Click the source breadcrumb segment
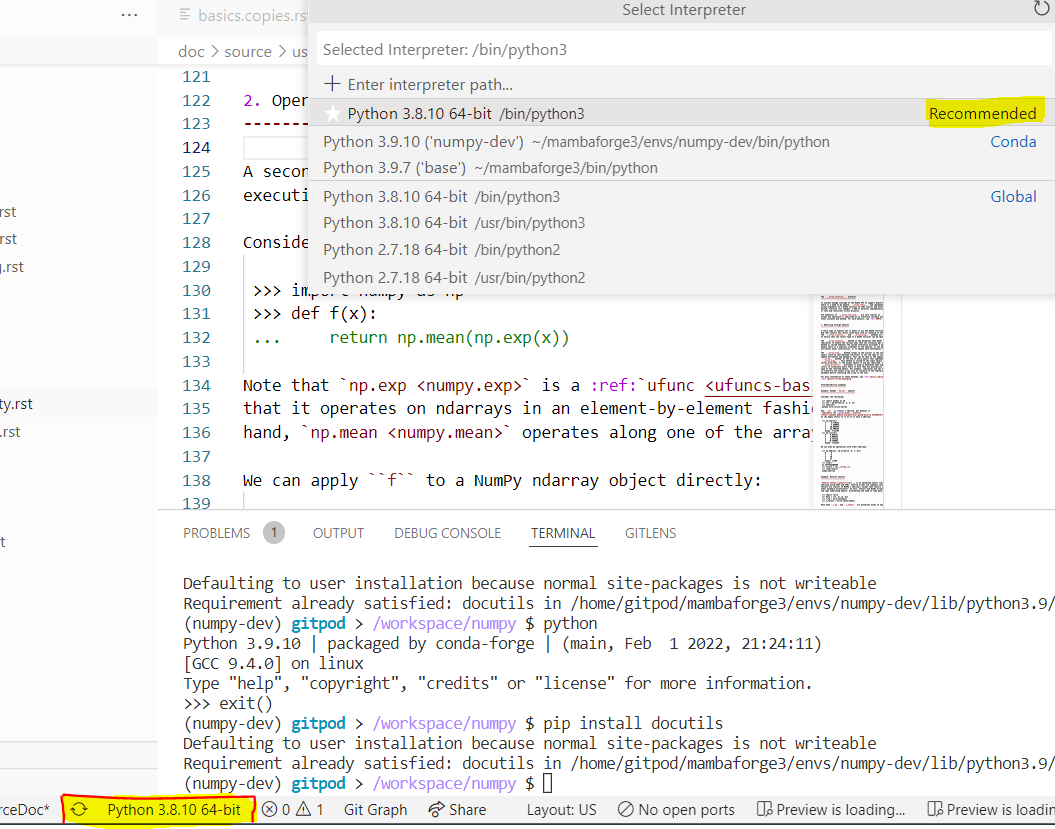This screenshot has width=1055, height=829. [x=248, y=51]
